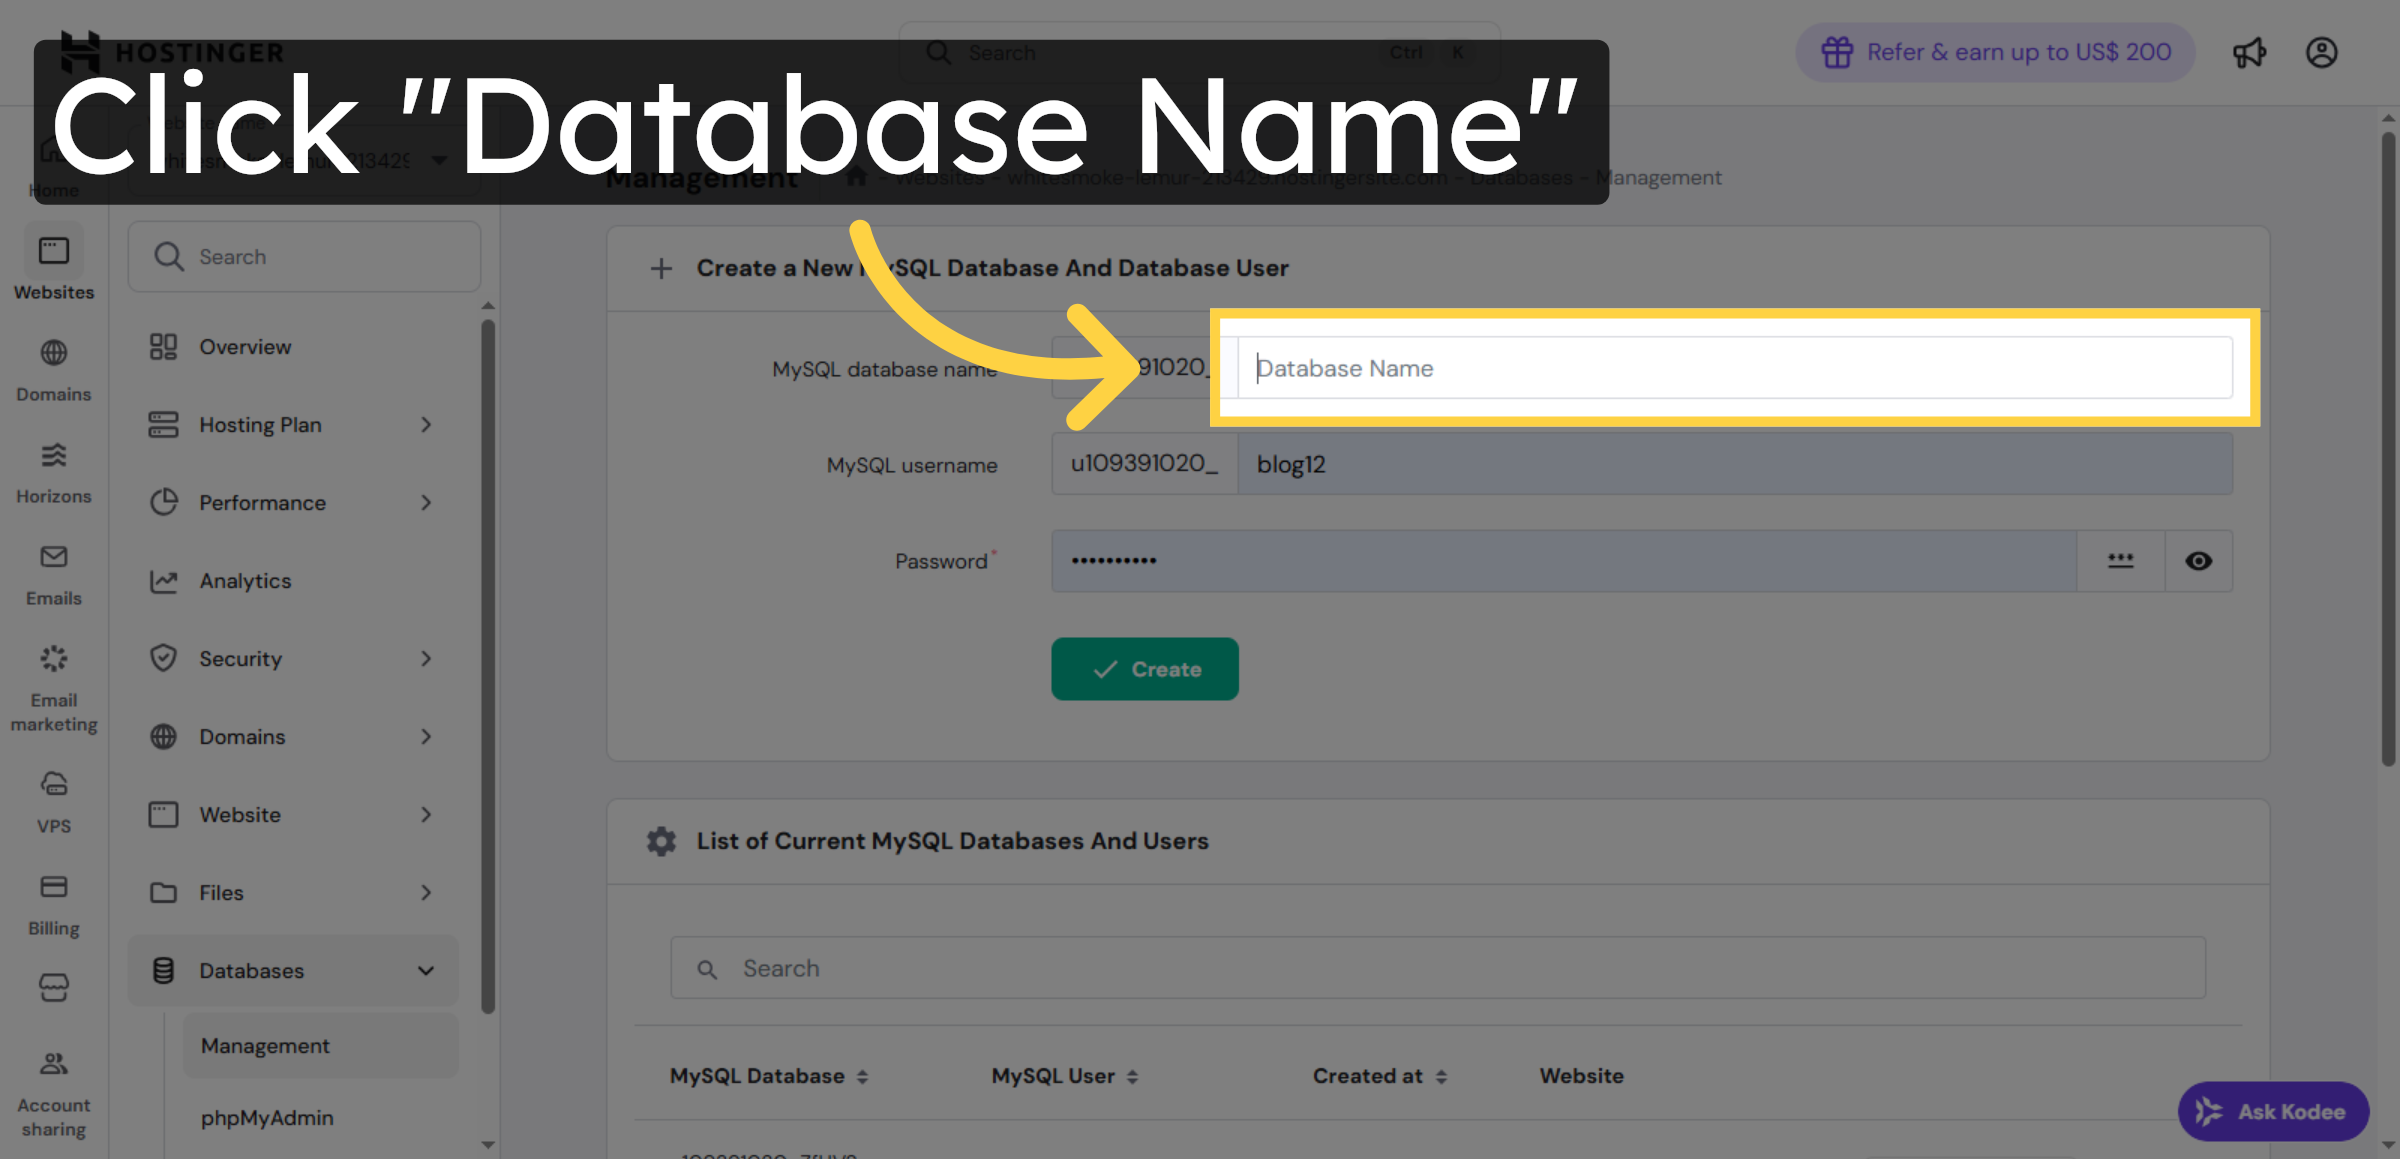Open the Account sharing sidebar icon
This screenshot has height=1159, width=2400.
click(x=54, y=1063)
